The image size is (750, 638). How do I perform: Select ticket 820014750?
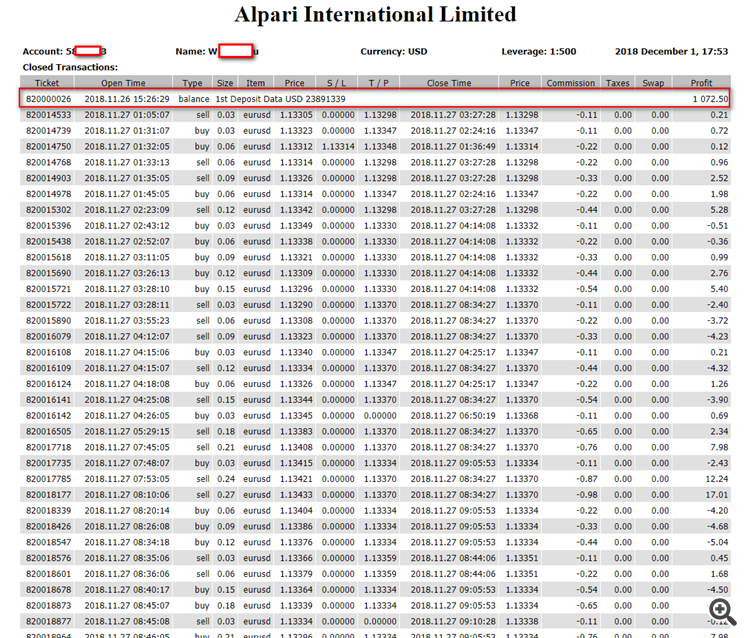click(48, 146)
